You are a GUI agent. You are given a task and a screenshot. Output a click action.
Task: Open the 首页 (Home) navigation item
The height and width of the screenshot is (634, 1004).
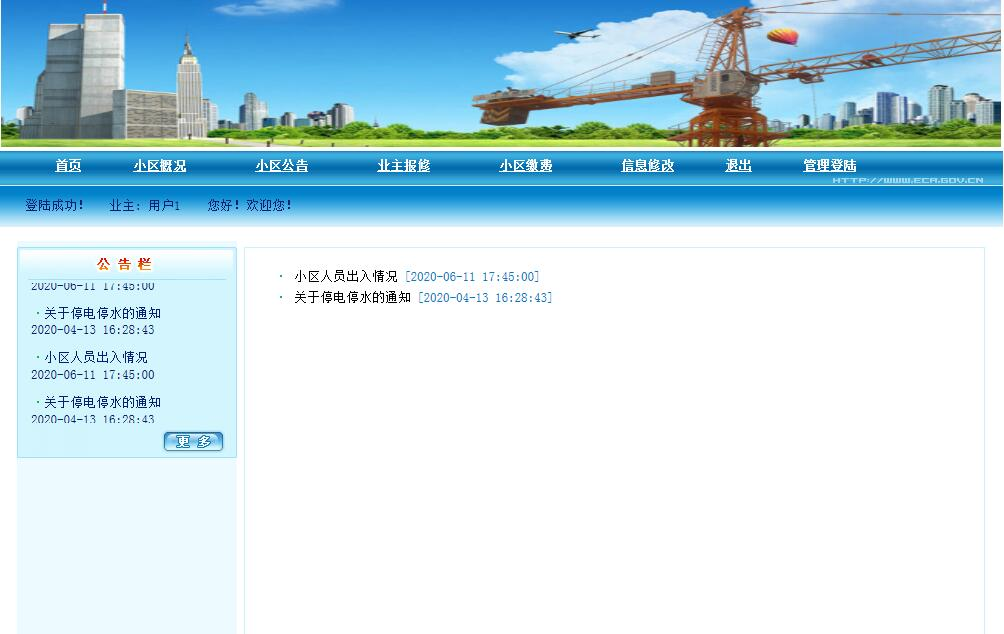tap(67, 166)
